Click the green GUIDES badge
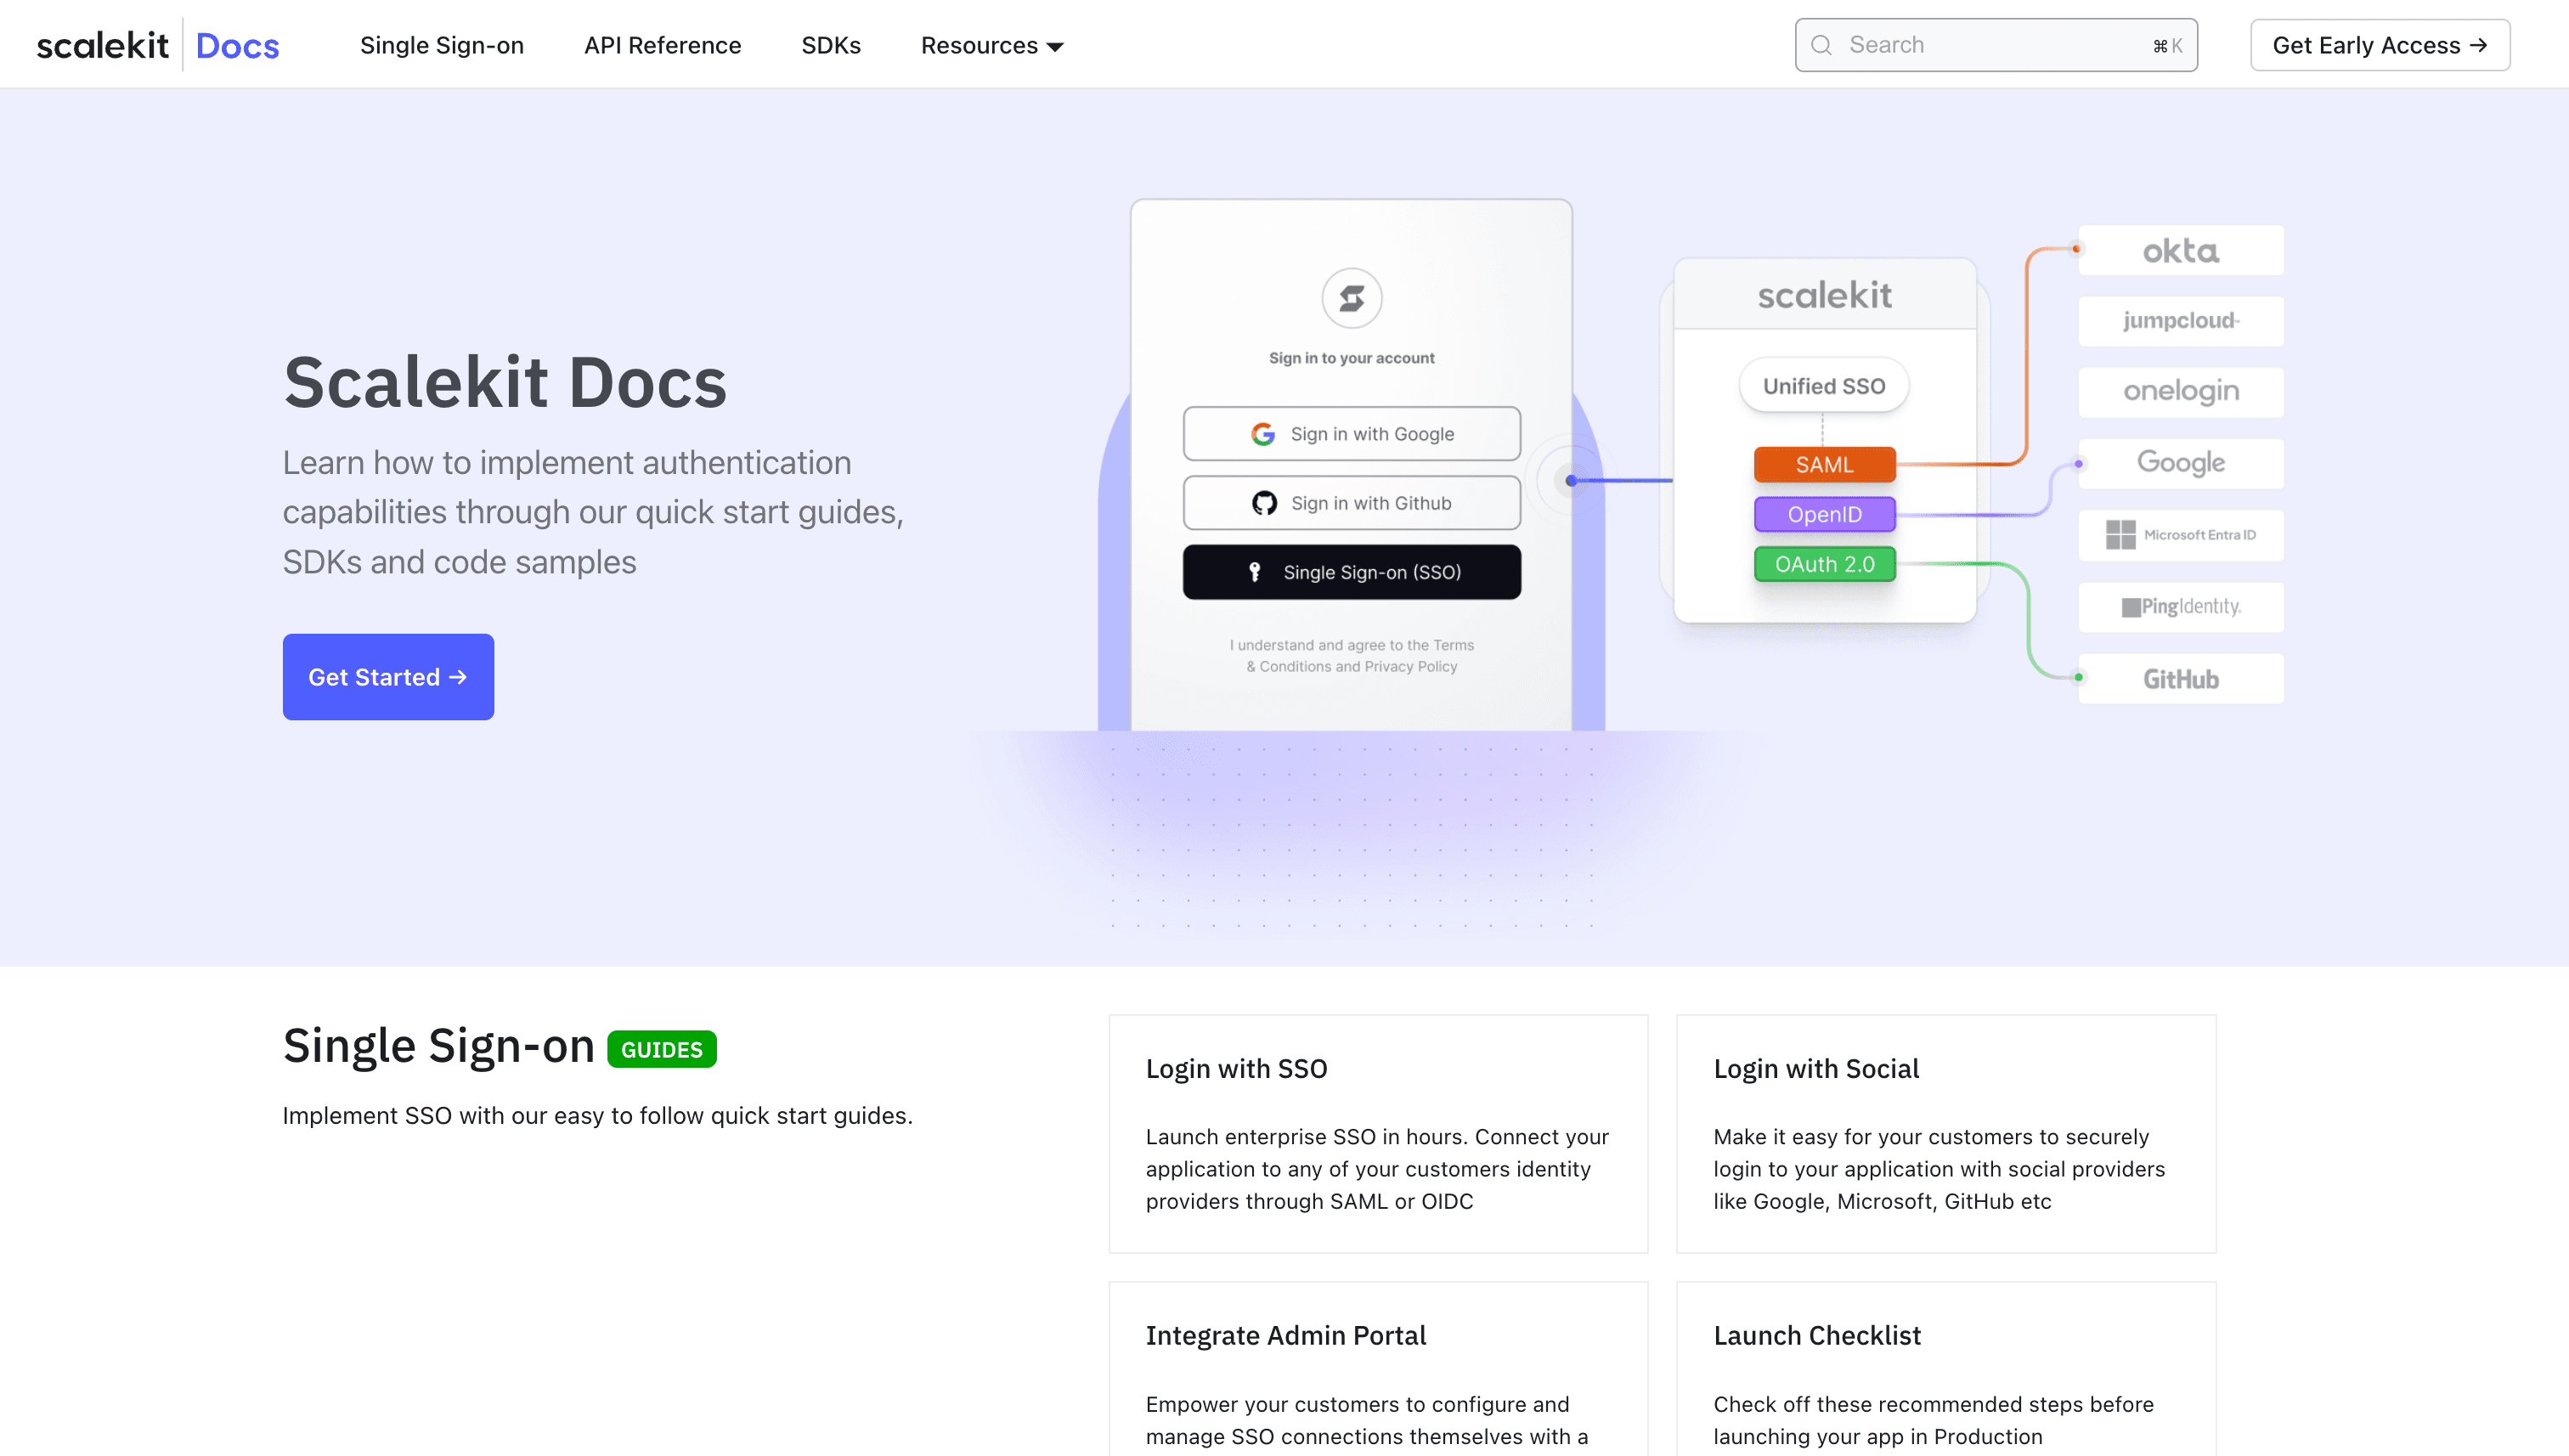This screenshot has width=2569, height=1456. [x=661, y=1049]
